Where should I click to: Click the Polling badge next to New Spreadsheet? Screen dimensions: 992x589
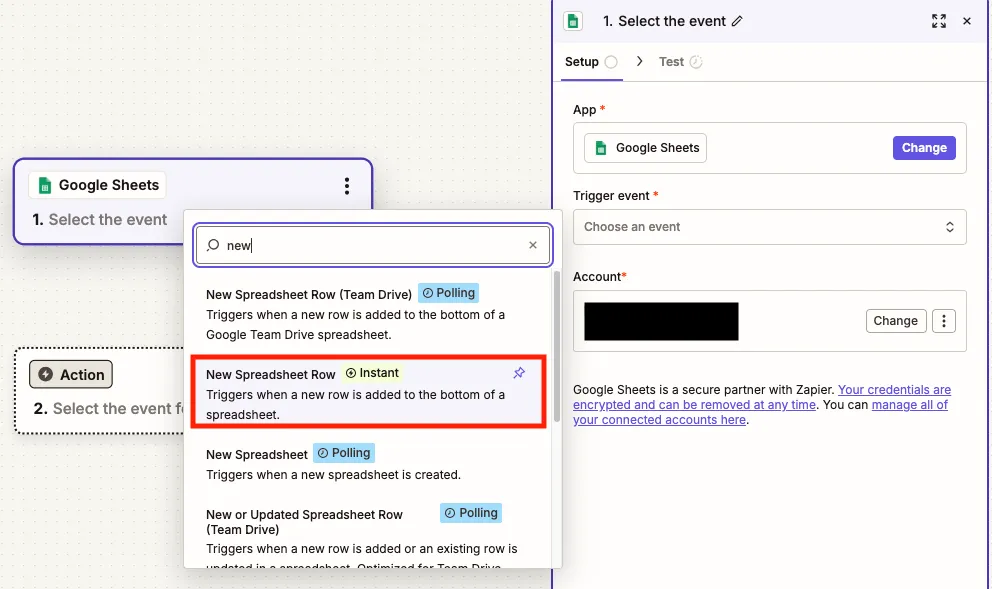344,453
